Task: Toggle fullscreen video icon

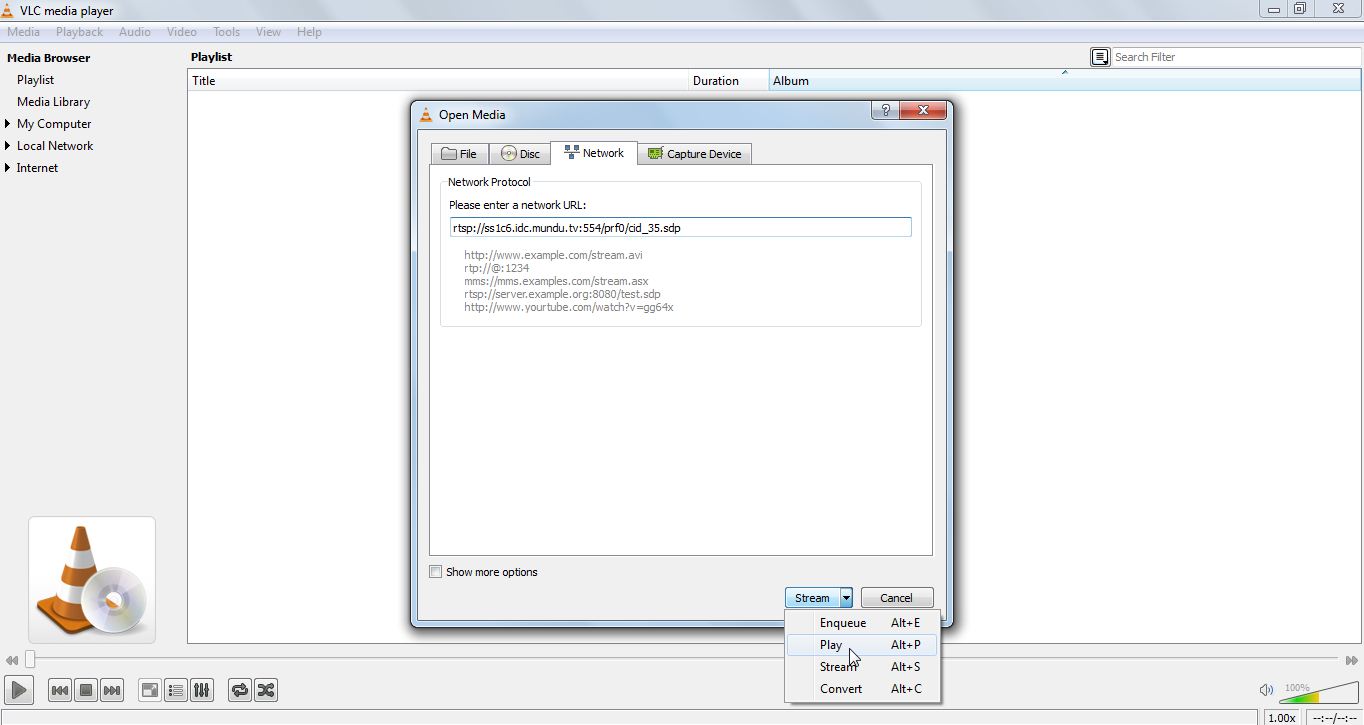Action: coord(150,690)
